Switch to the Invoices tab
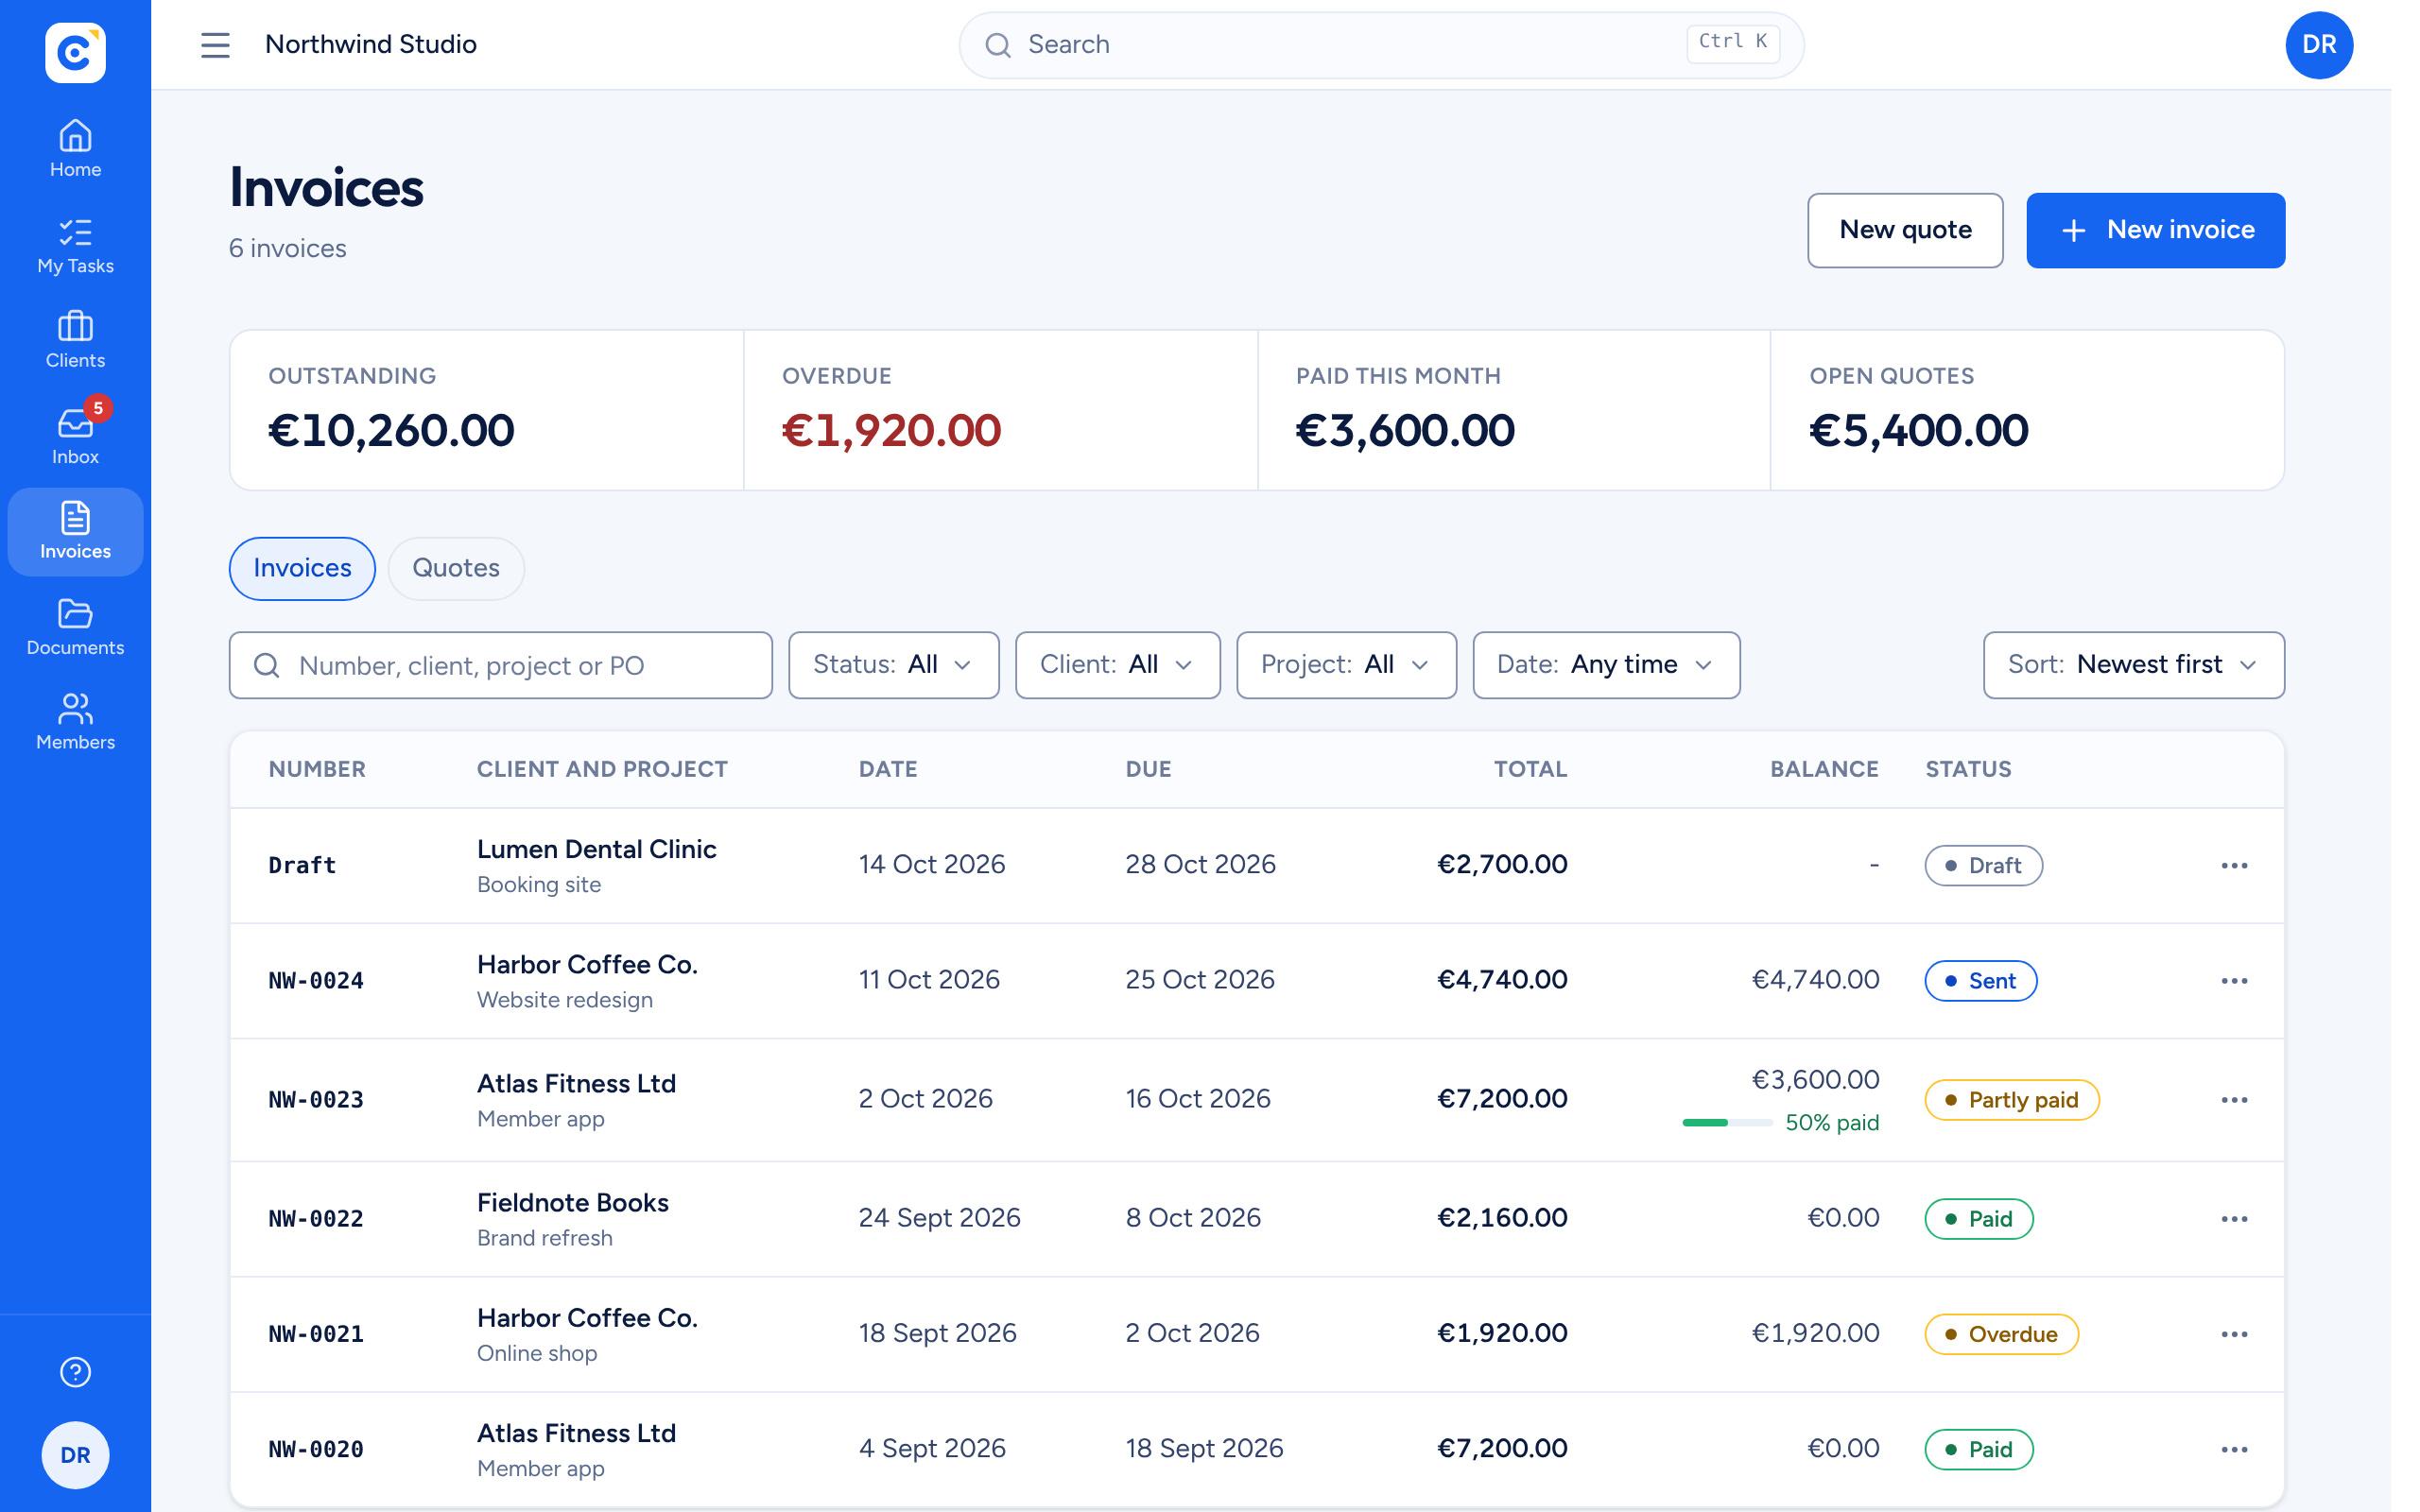 (302, 568)
